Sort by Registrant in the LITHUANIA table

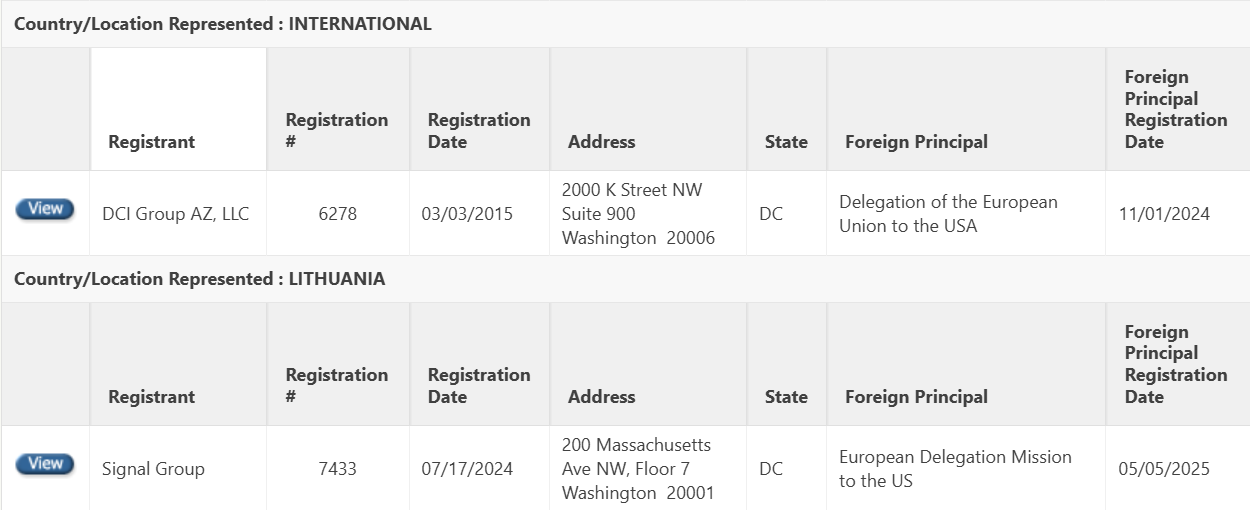151,397
